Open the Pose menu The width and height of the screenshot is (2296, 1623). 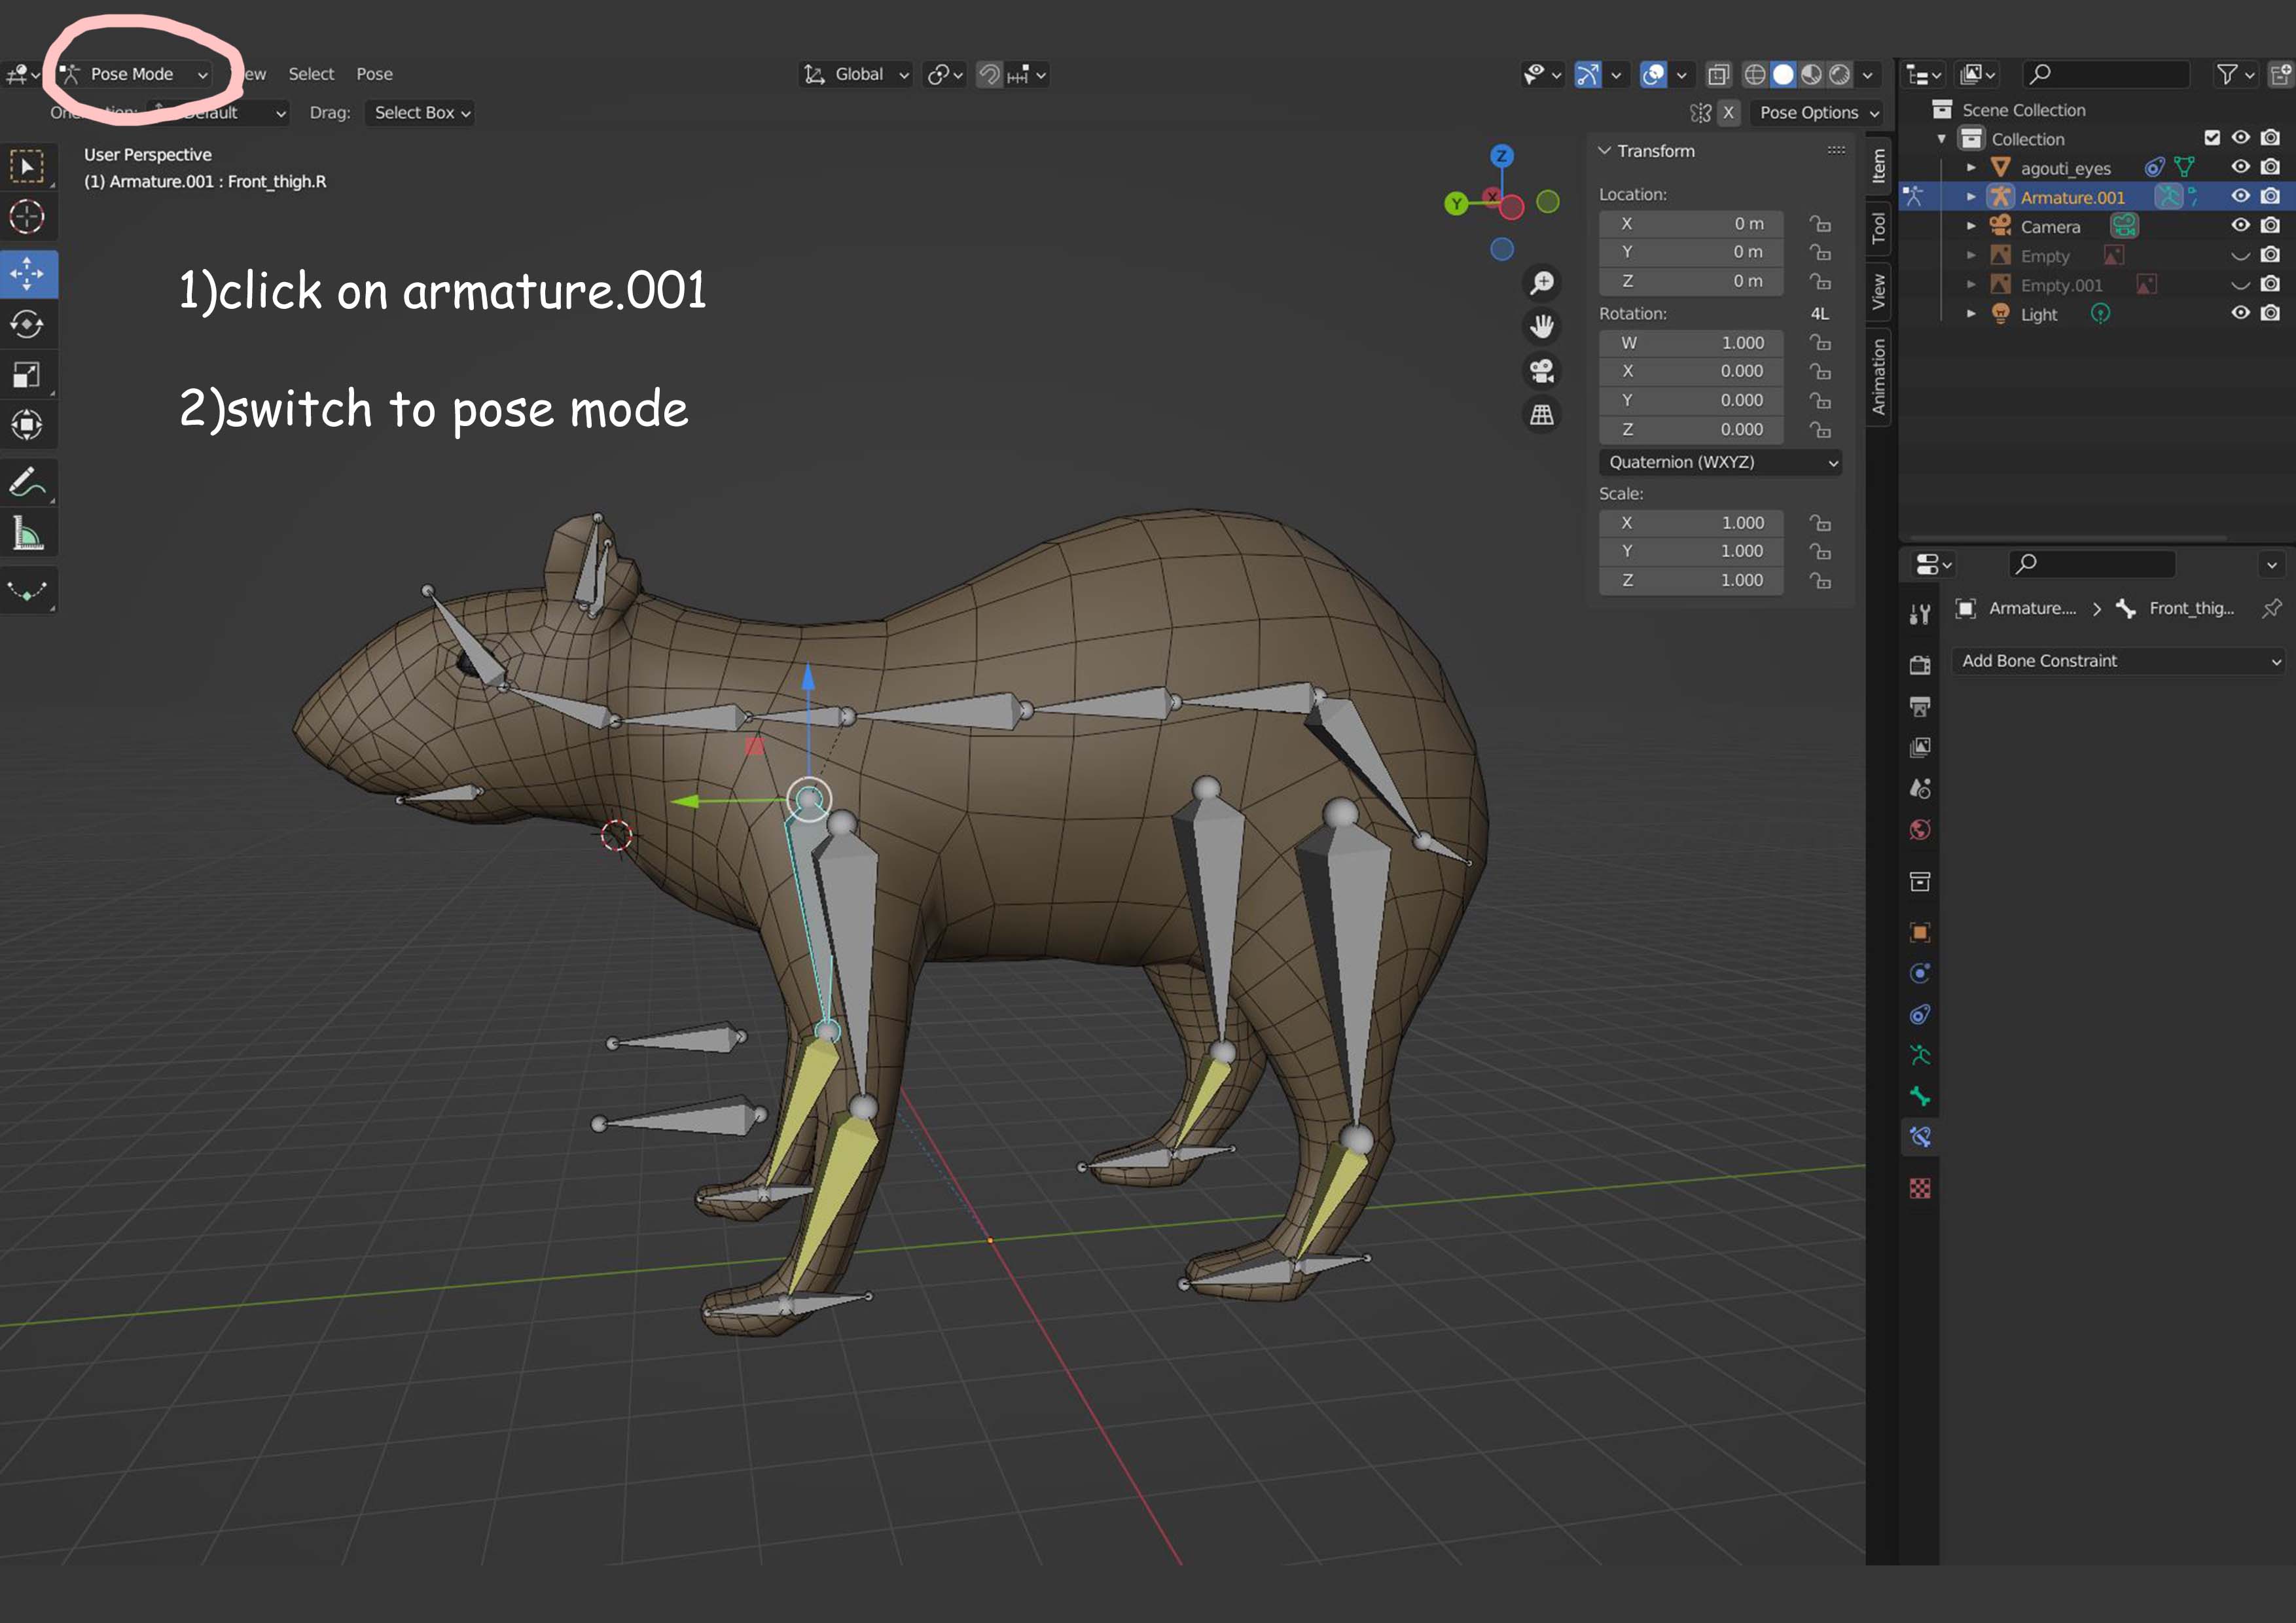374,74
